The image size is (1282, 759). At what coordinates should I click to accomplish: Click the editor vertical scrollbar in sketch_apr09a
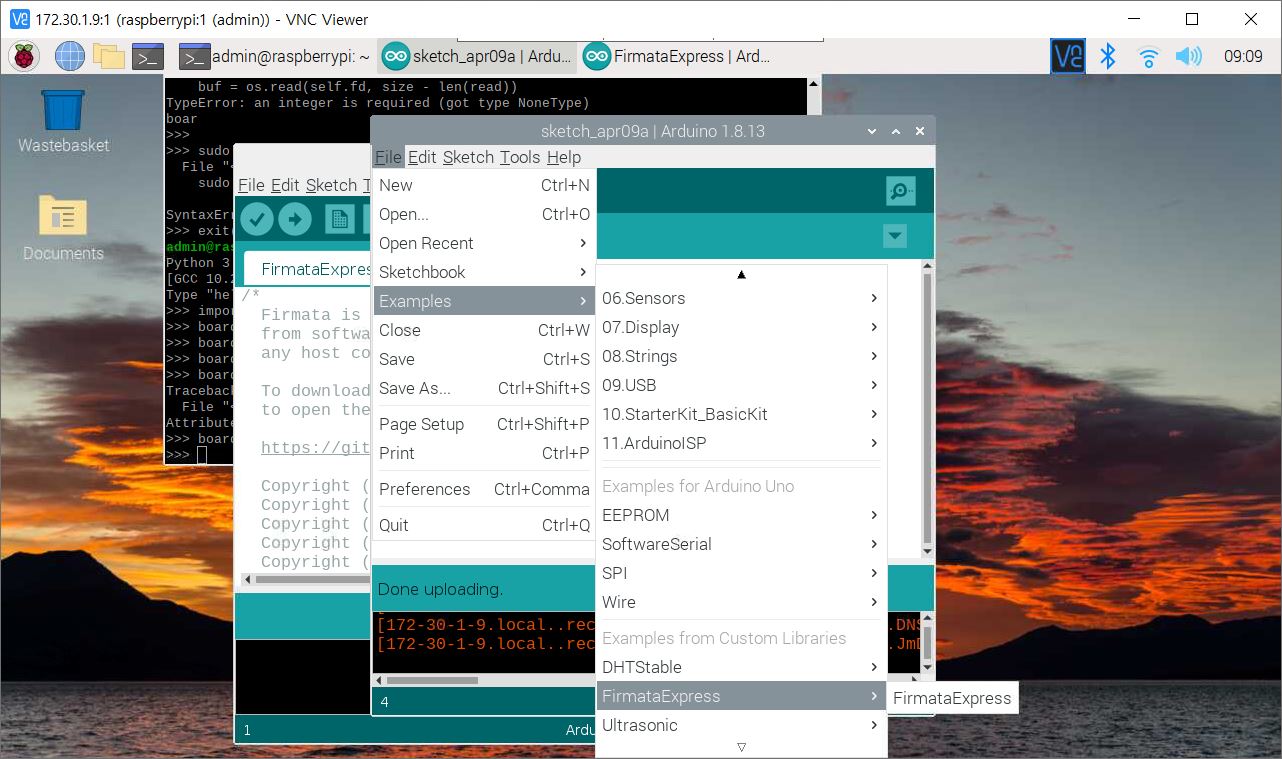[x=927, y=410]
